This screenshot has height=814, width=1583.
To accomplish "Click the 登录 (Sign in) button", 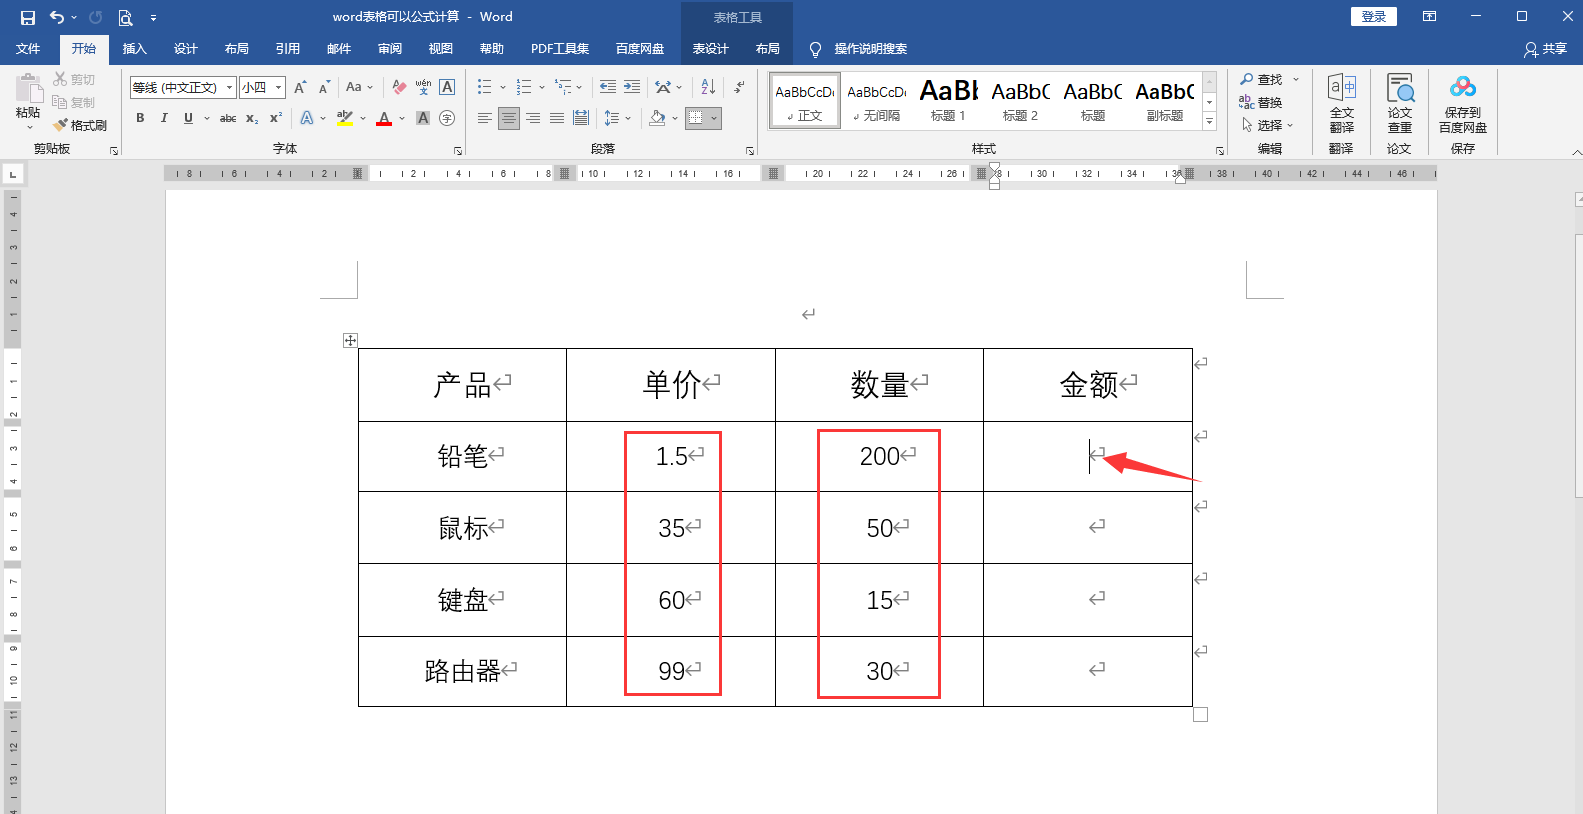I will click(1373, 17).
